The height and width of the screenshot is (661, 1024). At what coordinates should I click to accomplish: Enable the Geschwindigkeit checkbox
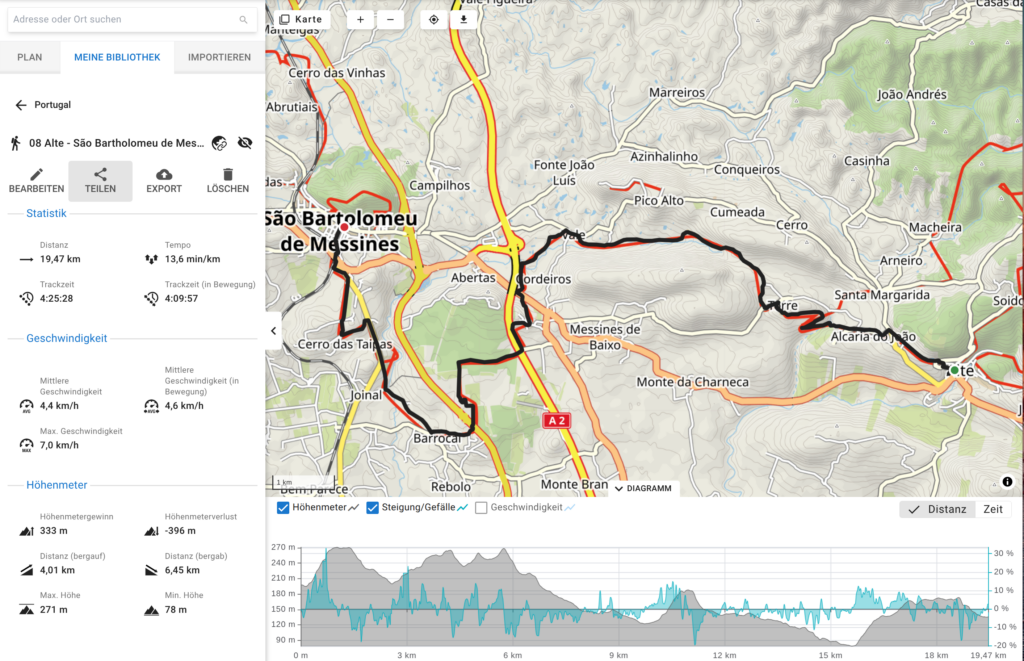(x=481, y=508)
